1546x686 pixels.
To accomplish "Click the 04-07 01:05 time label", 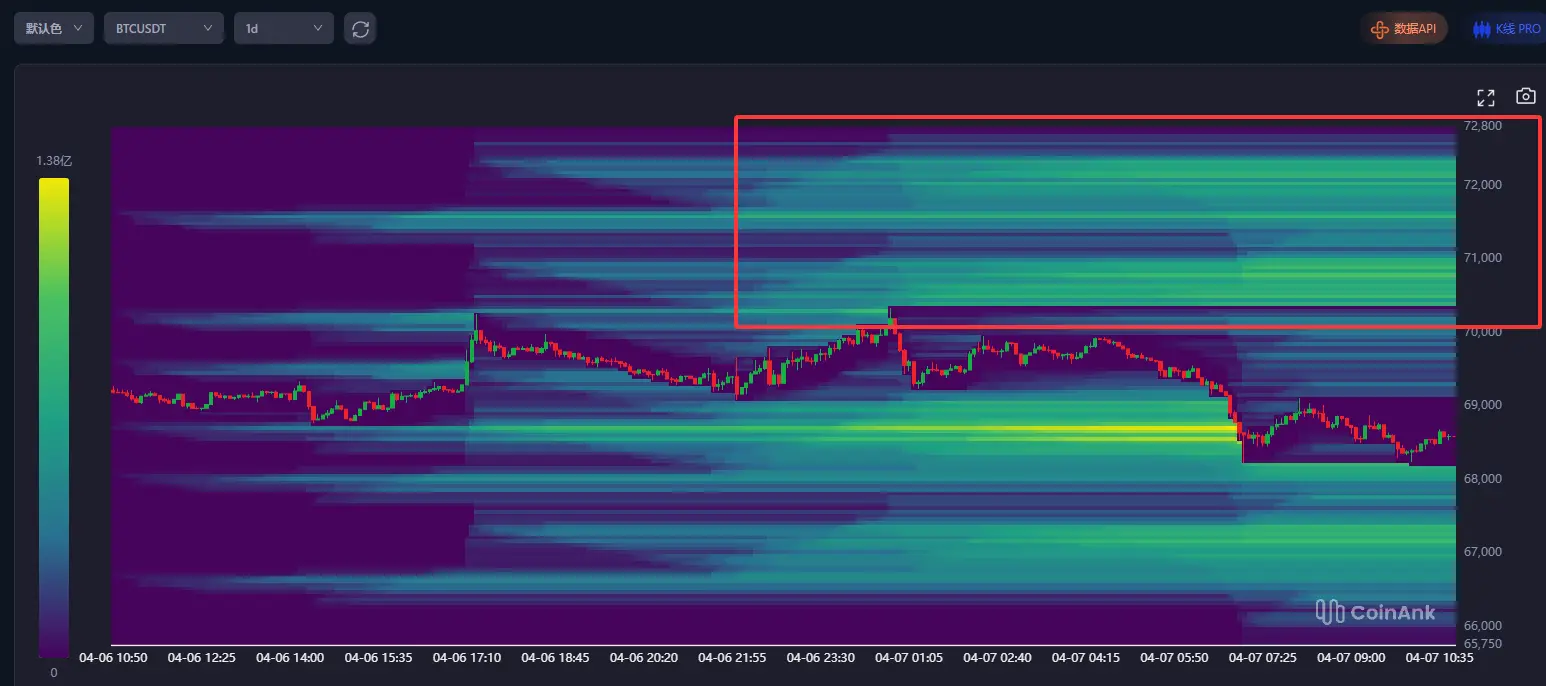I will (909, 658).
